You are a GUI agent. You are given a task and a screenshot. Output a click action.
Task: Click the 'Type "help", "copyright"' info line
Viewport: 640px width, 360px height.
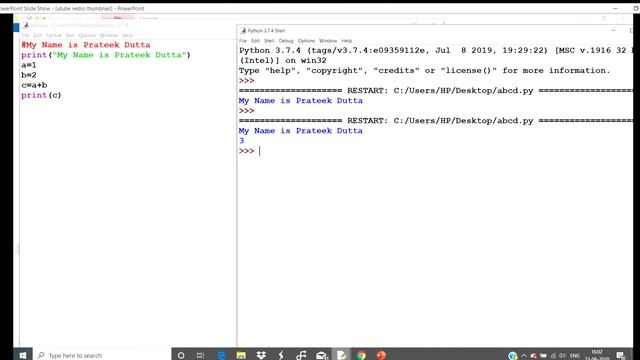(x=424, y=71)
